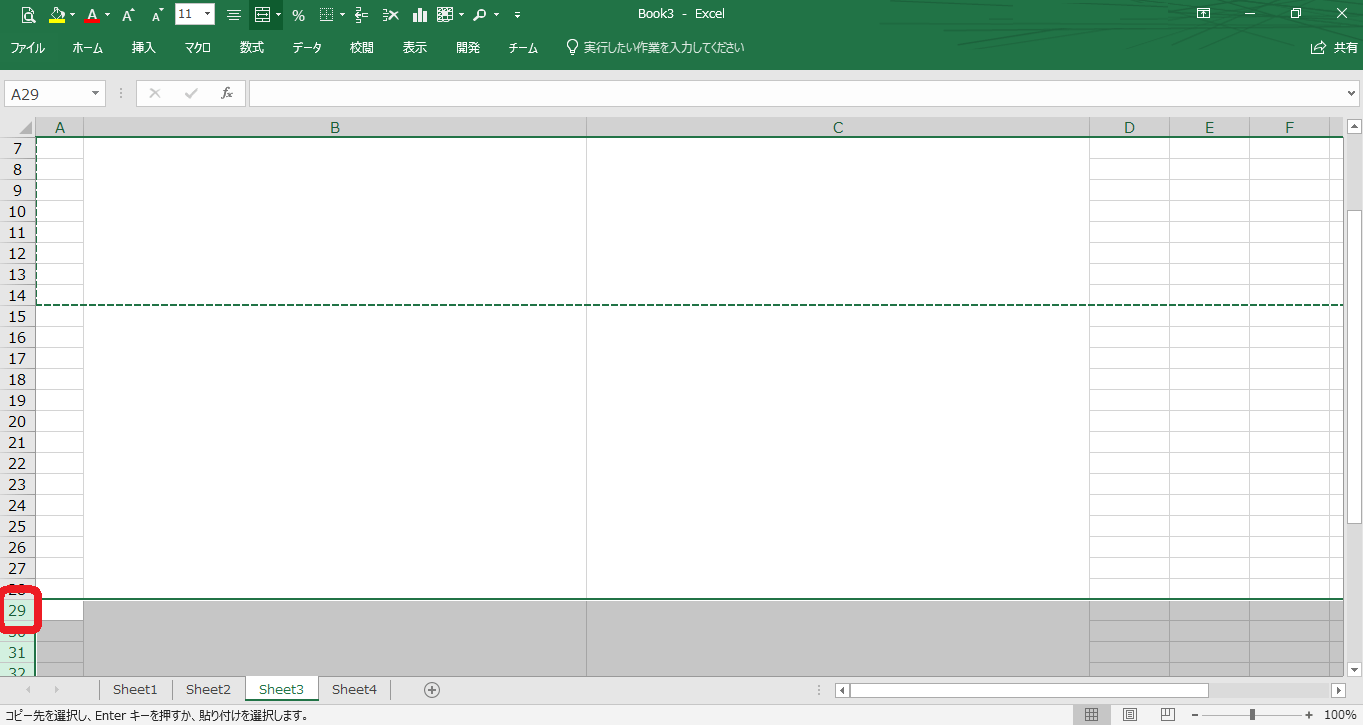Insert a column chart icon
Image resolution: width=1363 pixels, height=725 pixels.
point(420,15)
